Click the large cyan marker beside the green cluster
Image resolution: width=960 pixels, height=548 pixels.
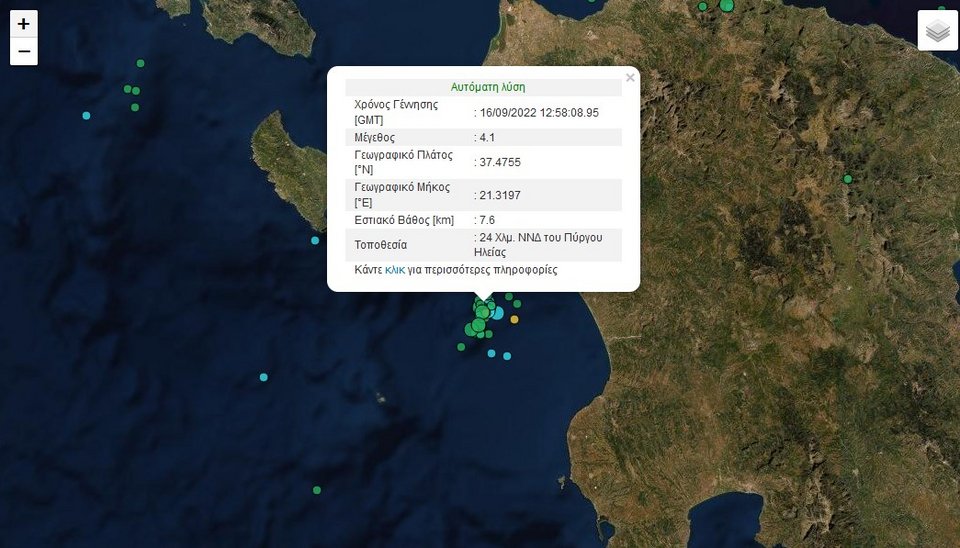point(497,314)
